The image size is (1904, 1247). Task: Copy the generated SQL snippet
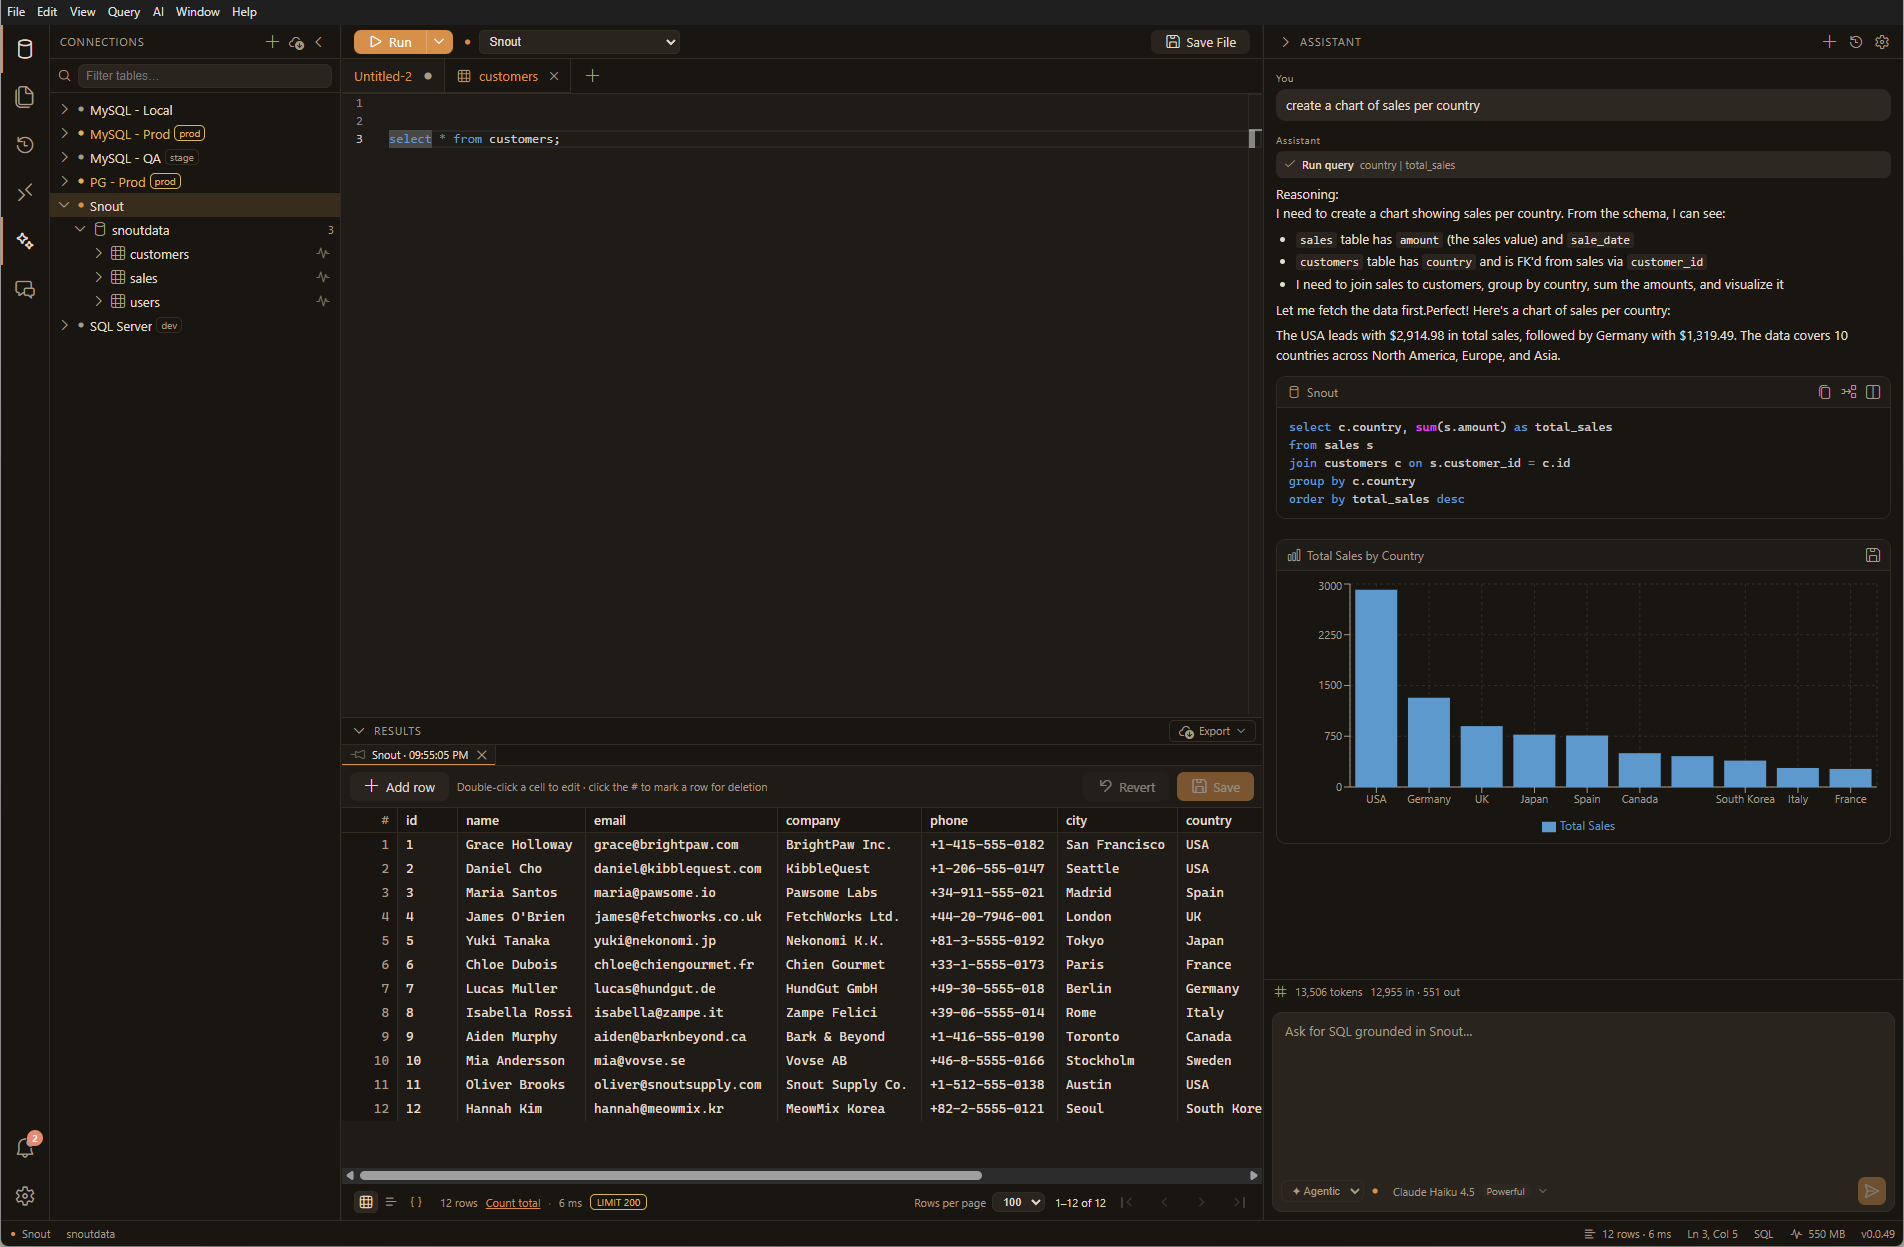(1824, 392)
